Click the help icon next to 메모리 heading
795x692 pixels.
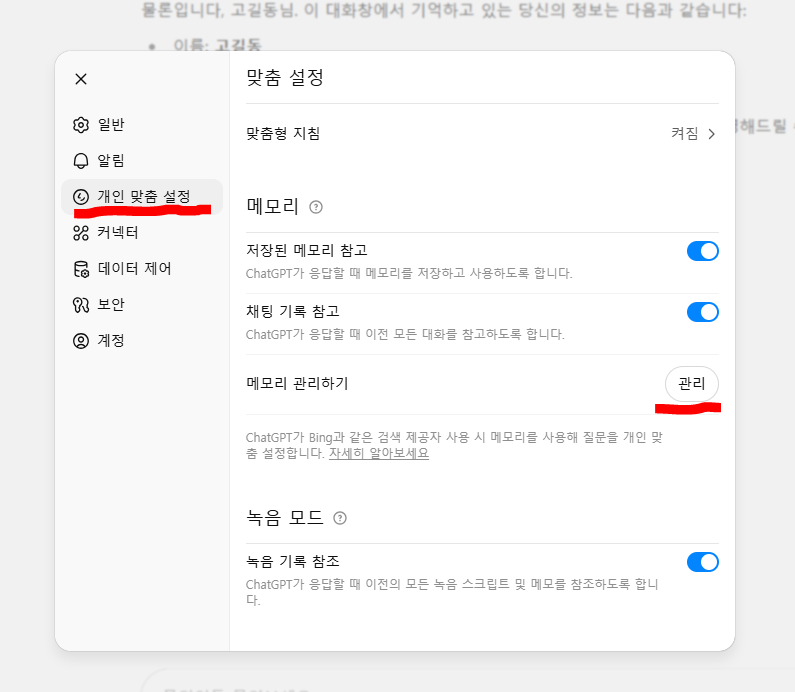point(316,207)
